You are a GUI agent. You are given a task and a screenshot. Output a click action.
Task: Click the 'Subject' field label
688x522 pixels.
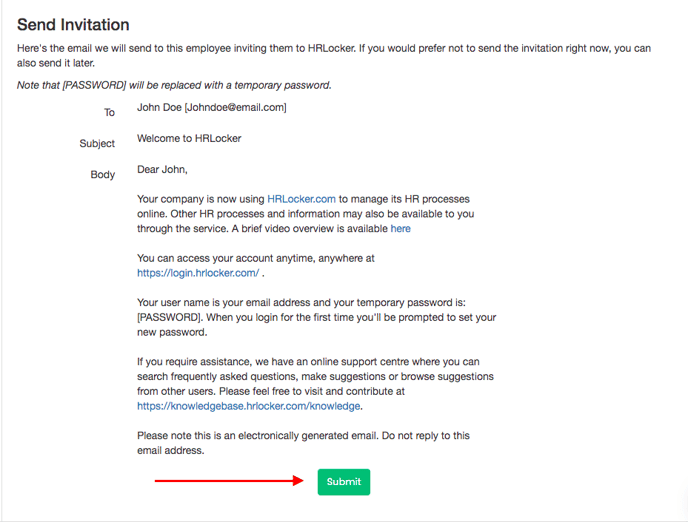pyautogui.click(x=97, y=144)
